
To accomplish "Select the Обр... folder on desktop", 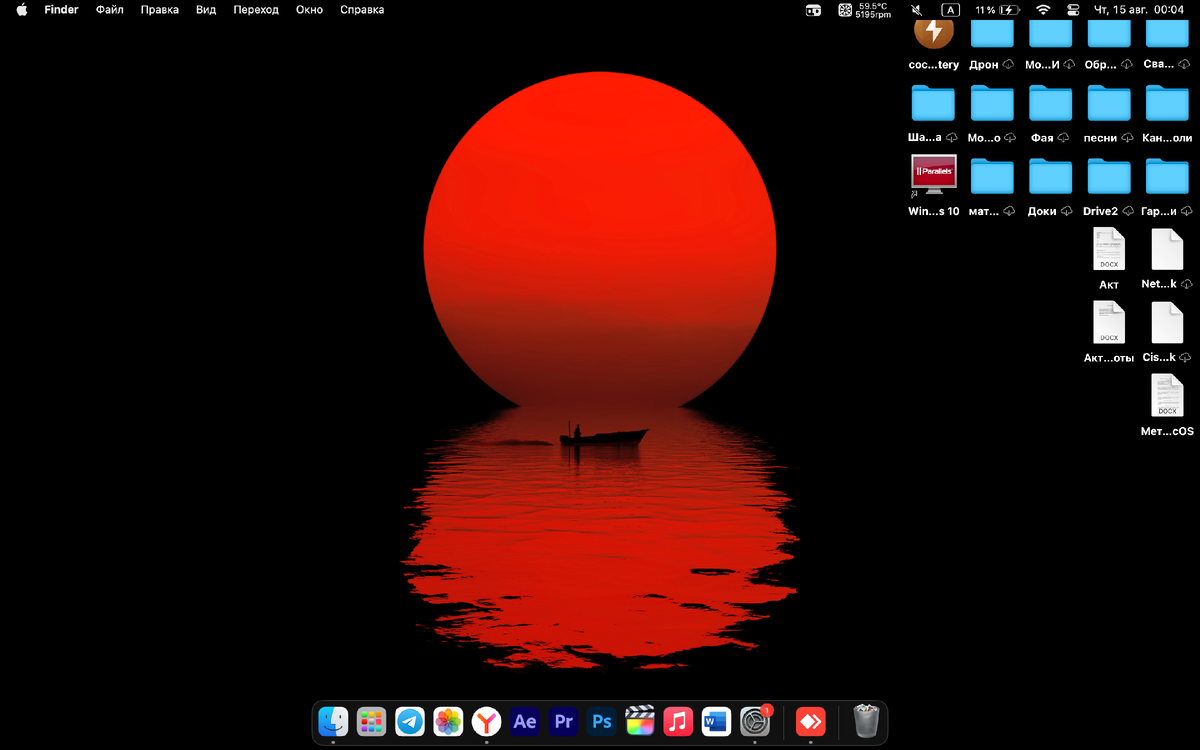I will (x=1109, y=33).
